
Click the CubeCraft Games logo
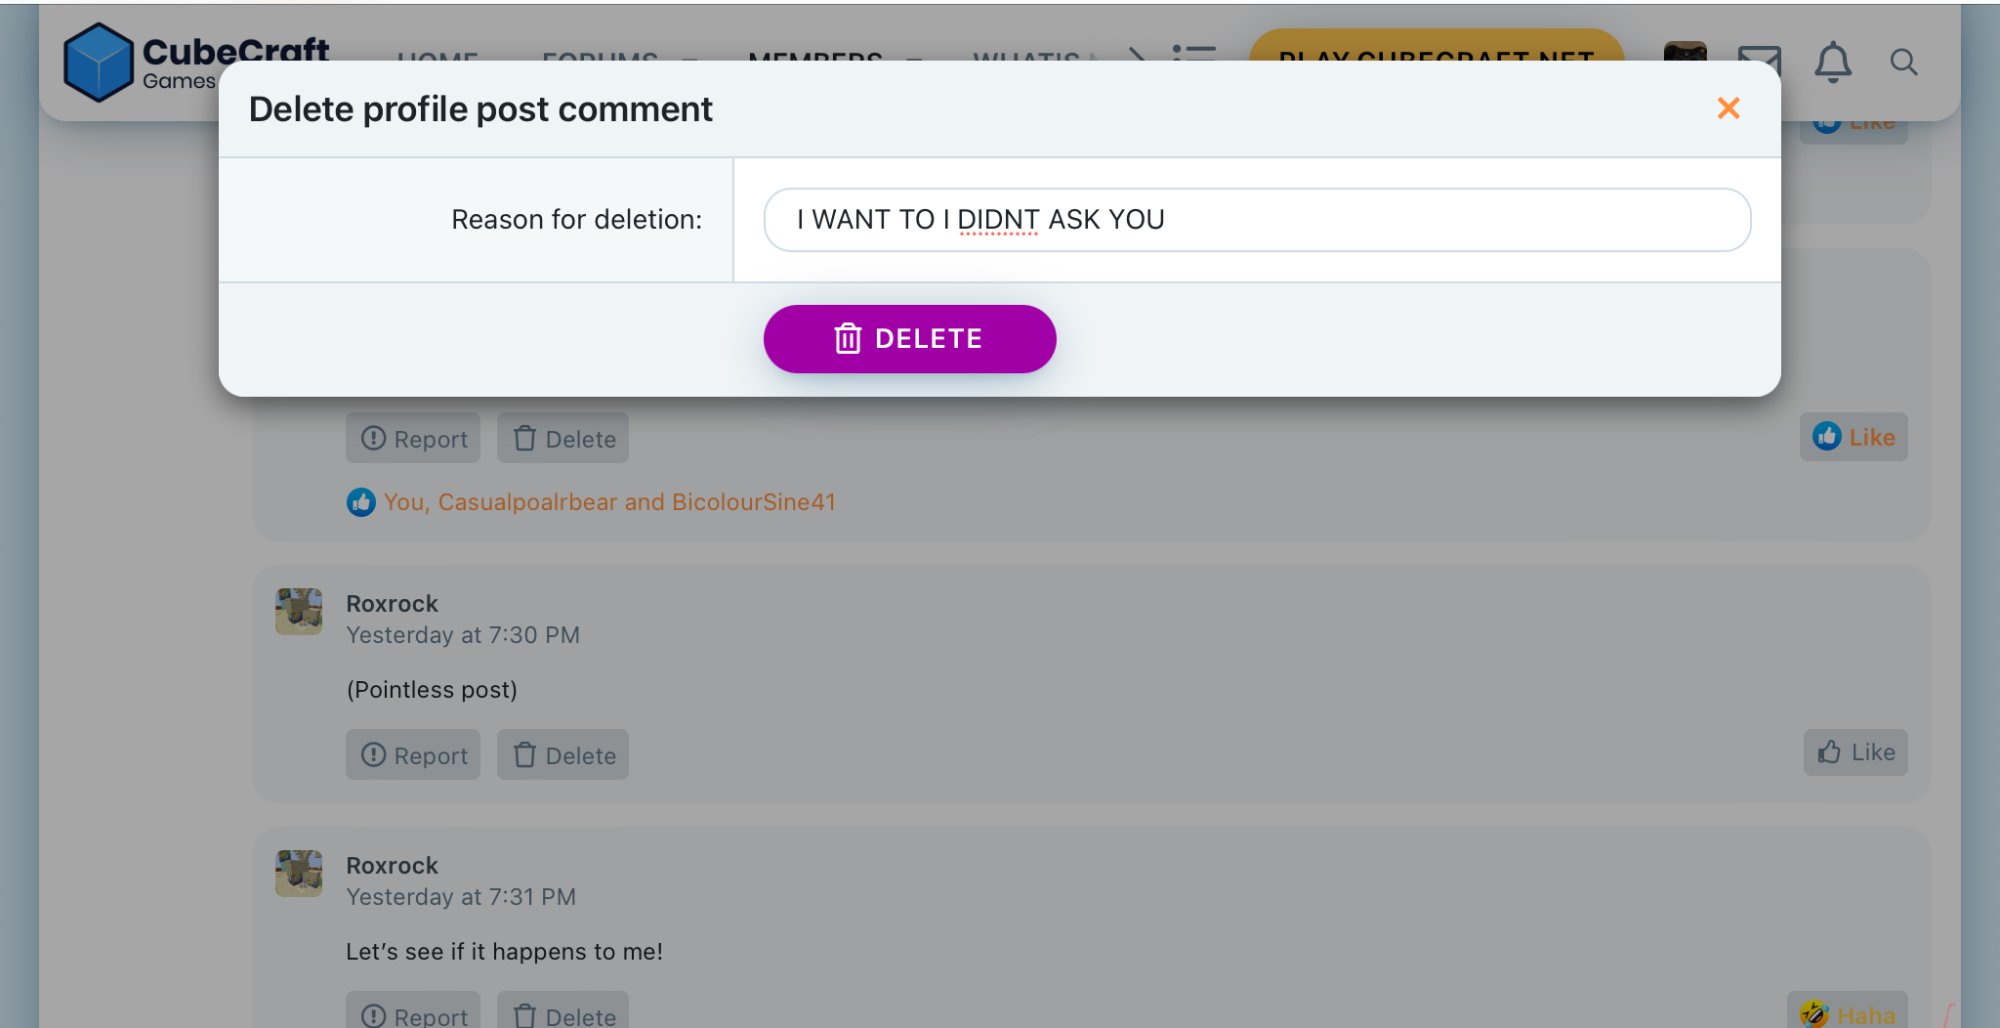[195, 62]
